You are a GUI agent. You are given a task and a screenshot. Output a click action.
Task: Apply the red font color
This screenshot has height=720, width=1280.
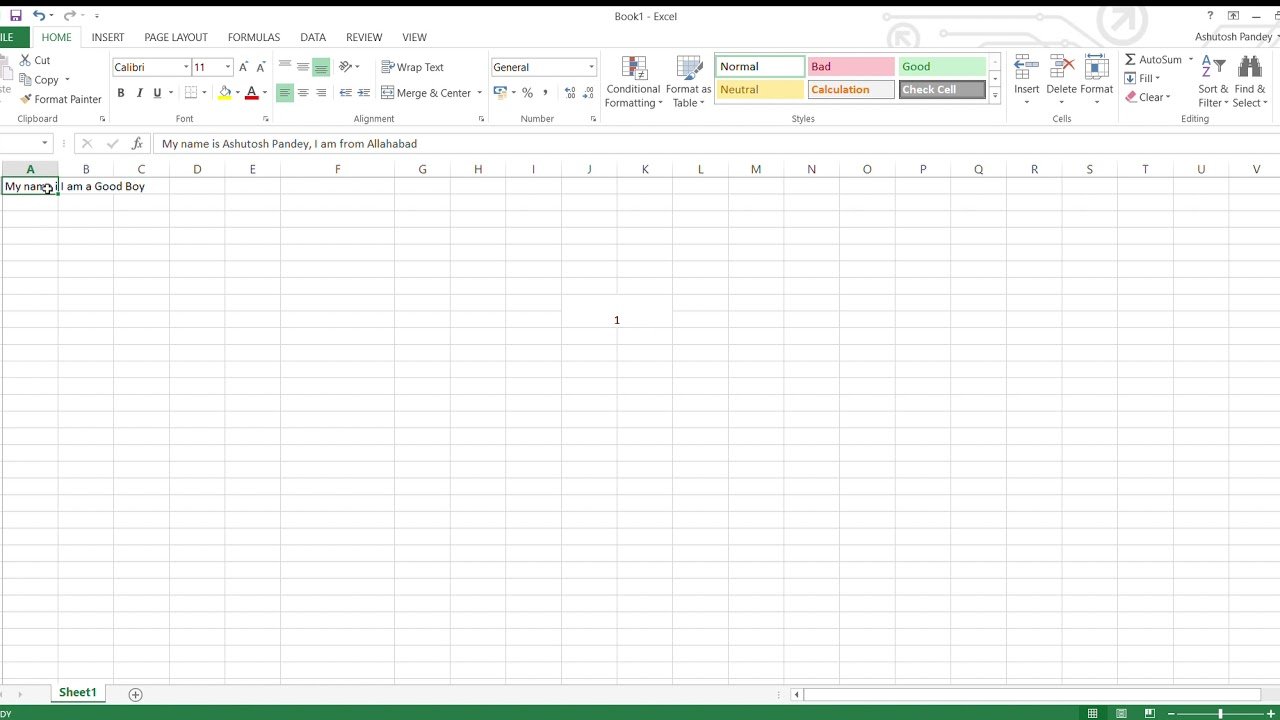click(x=252, y=93)
